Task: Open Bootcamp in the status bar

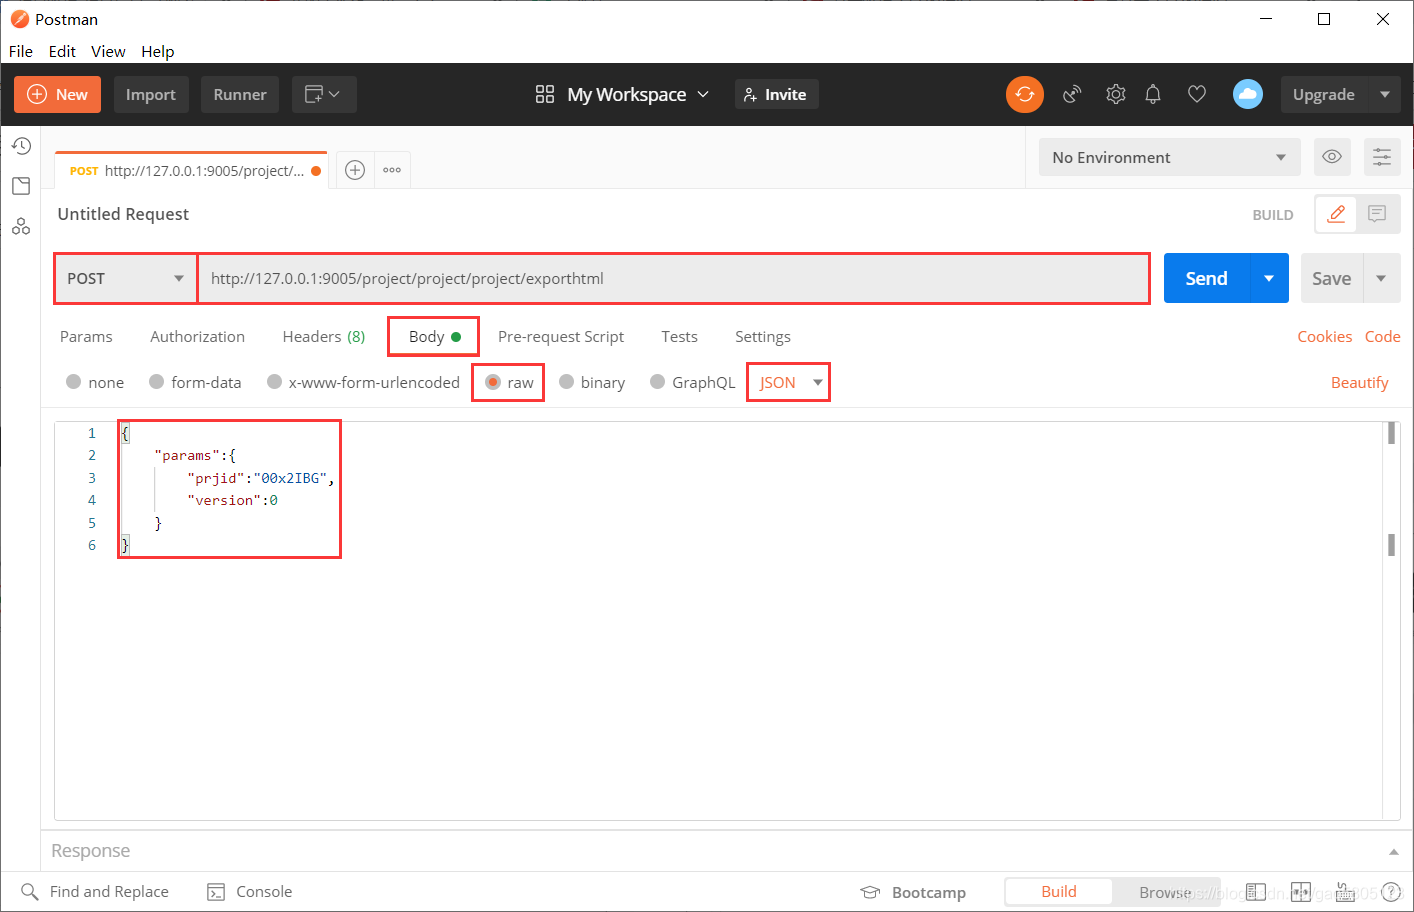Action: click(913, 892)
